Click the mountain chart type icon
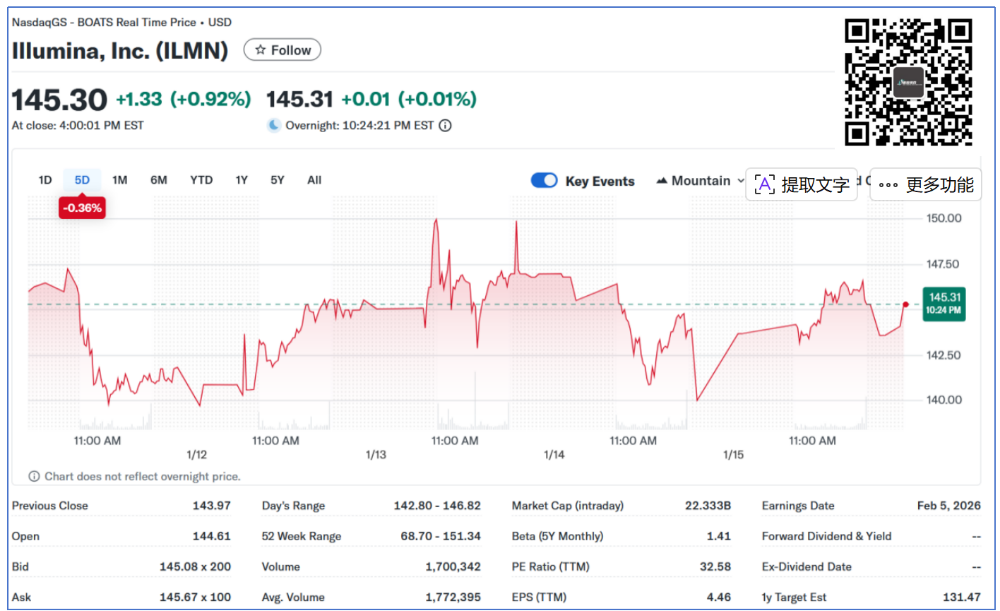This screenshot has height=611, width=1000. click(662, 181)
